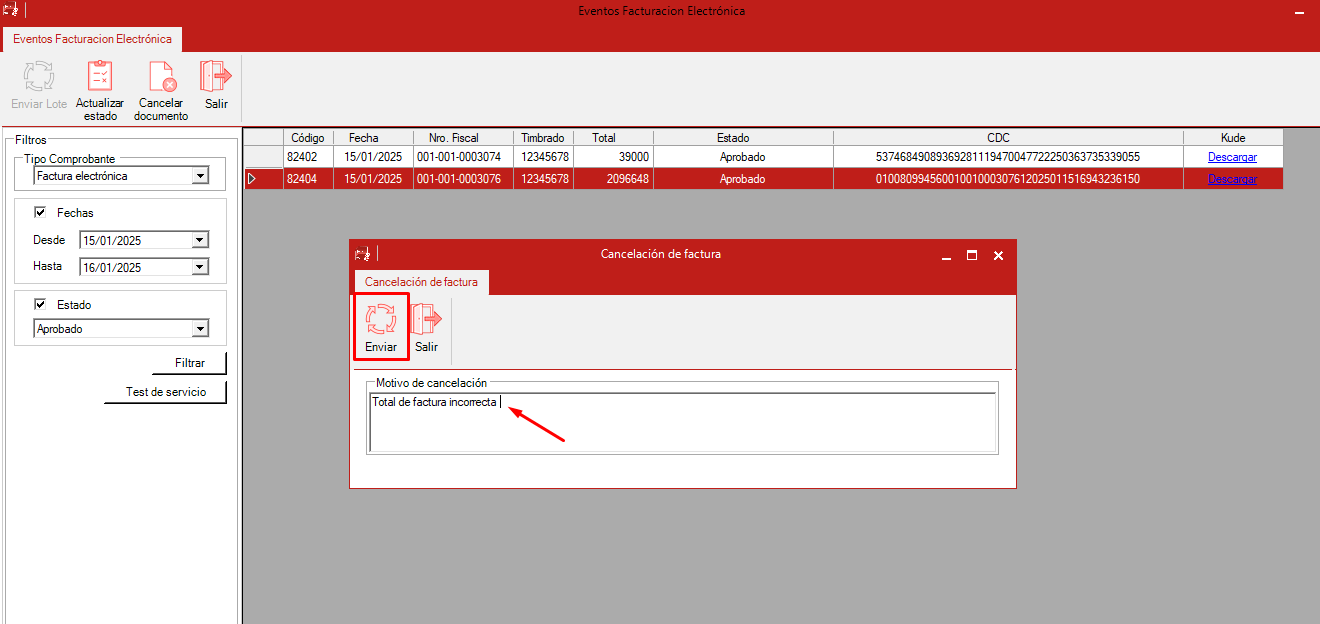The image size is (1320, 624).
Task: Select the Eventos Facturacion Electrónica tab
Action: tap(92, 39)
